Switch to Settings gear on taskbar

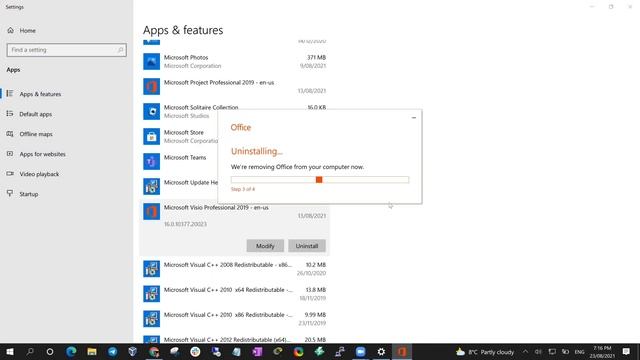coord(381,351)
